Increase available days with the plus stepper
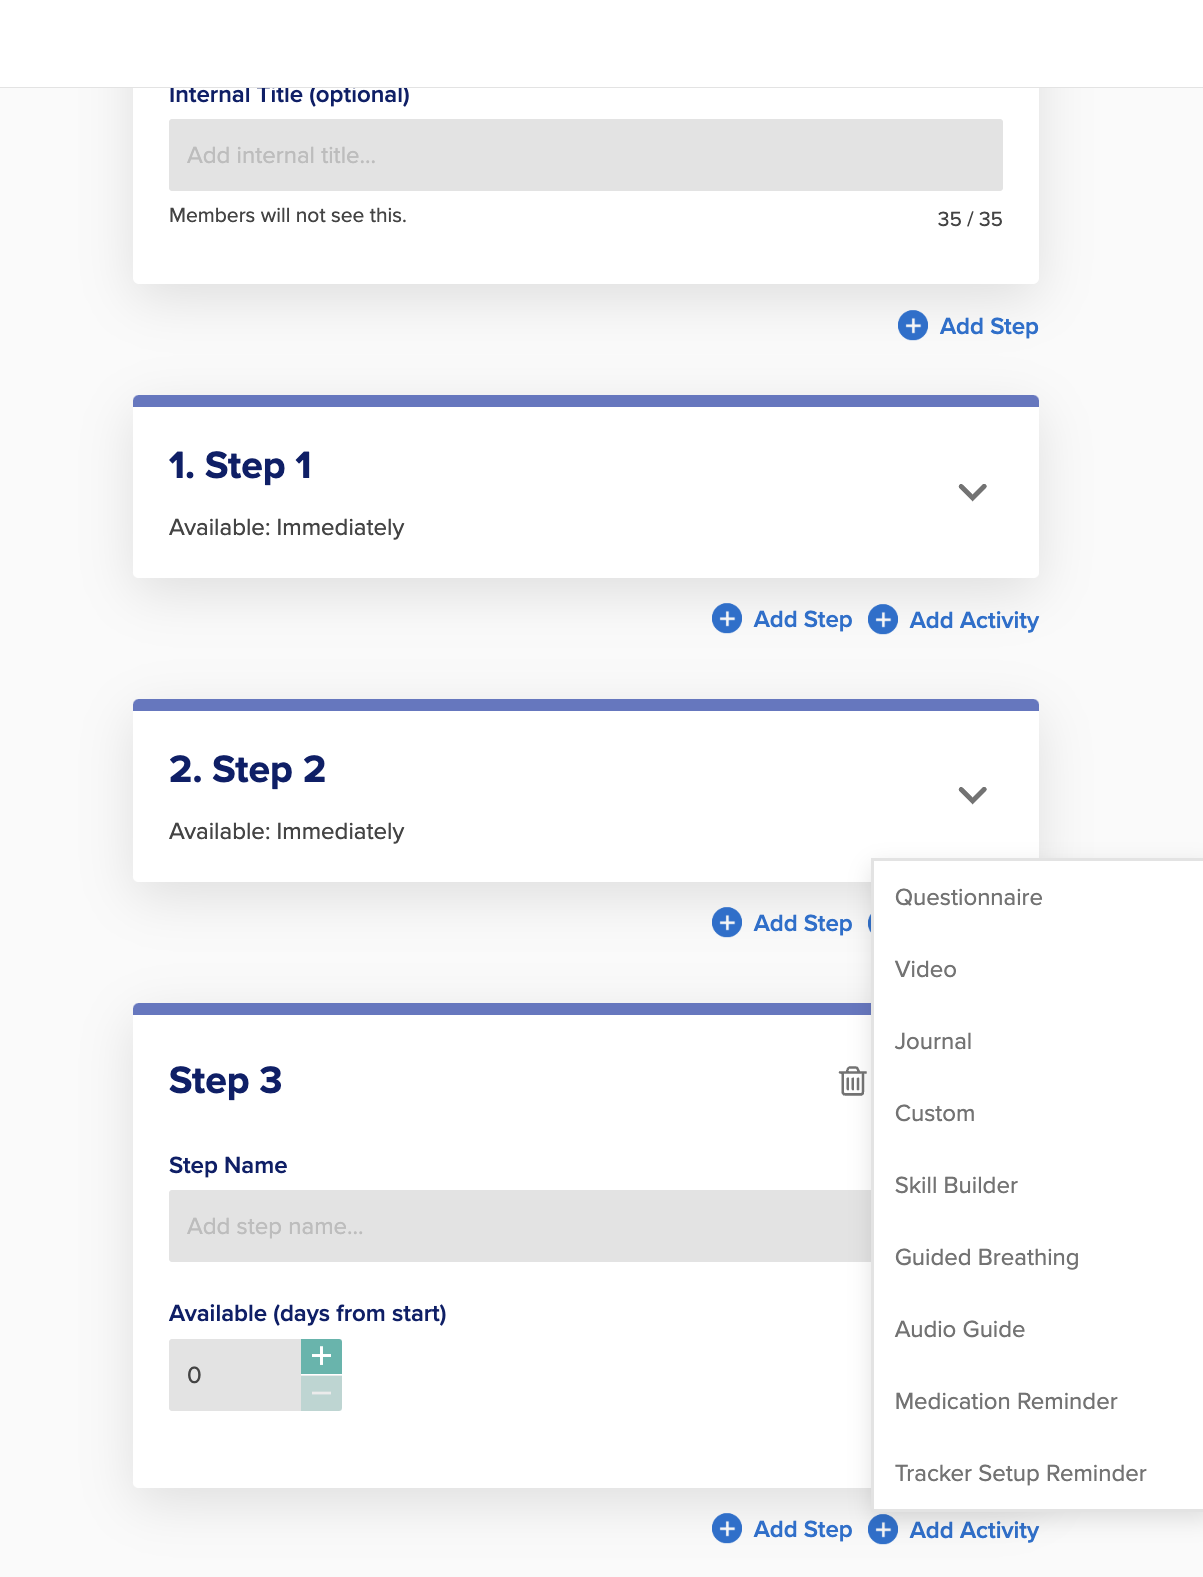1203x1577 pixels. click(x=321, y=1357)
